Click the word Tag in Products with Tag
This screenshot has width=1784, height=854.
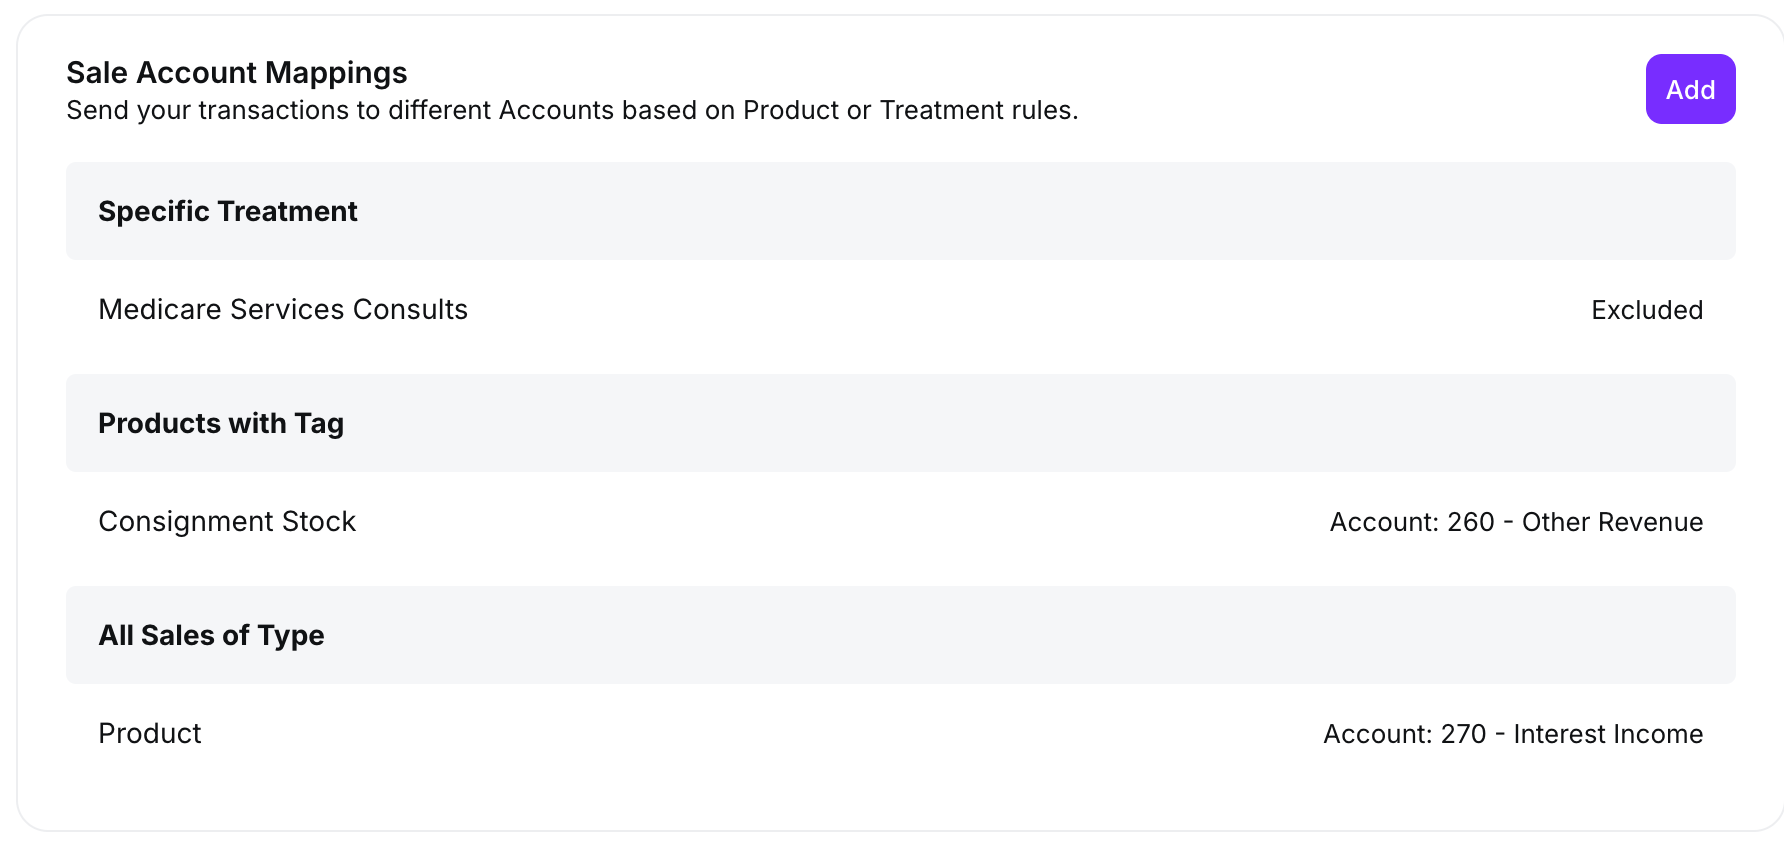click(x=319, y=423)
